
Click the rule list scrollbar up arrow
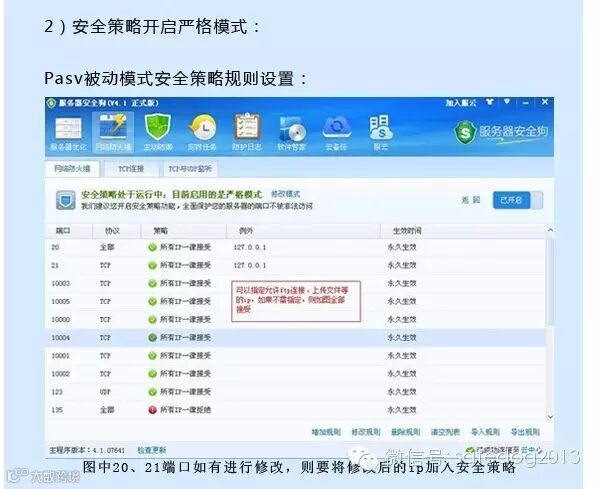(x=550, y=230)
